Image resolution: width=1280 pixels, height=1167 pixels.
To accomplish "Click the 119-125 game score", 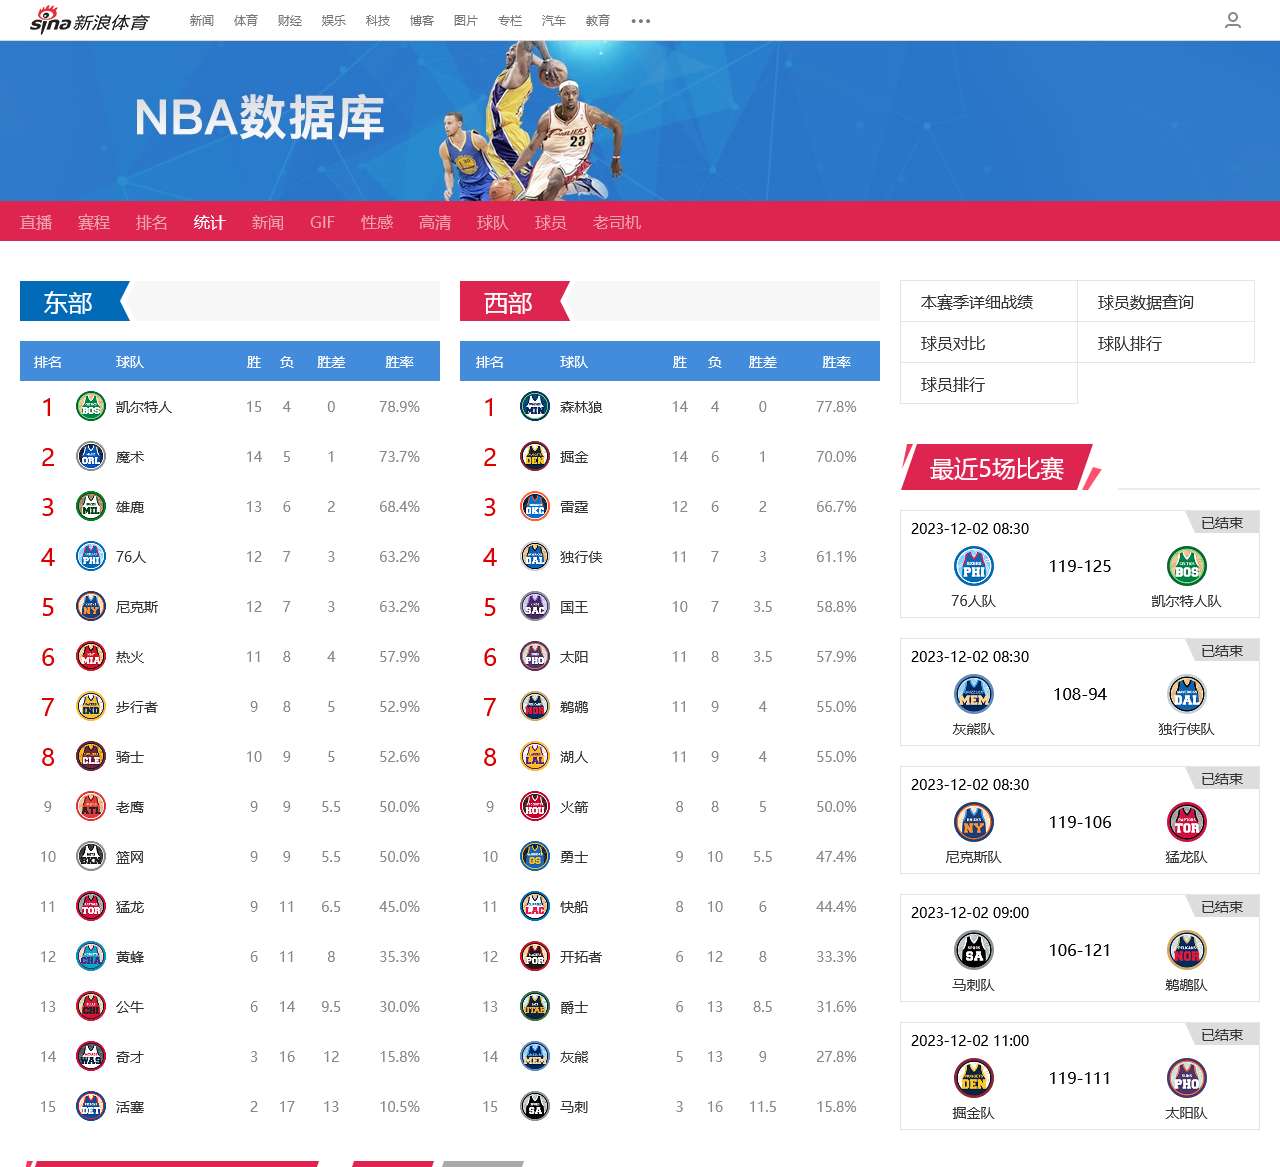I will [1080, 566].
